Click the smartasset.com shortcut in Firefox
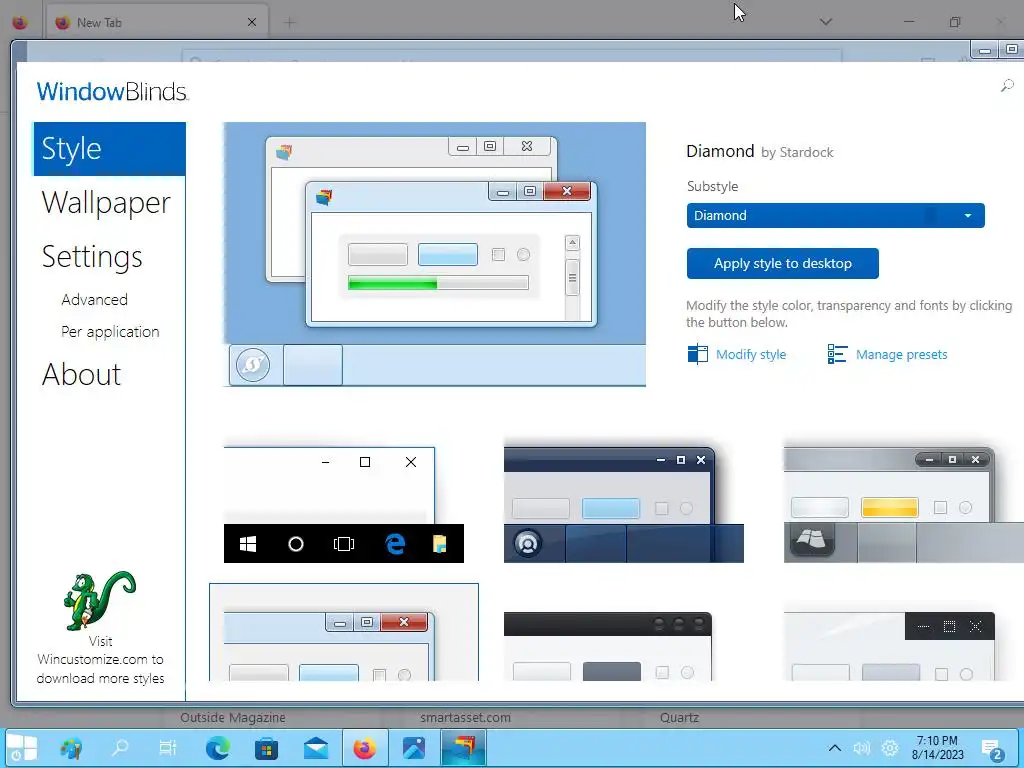Viewport: 1024px width, 768px height. 465,718
